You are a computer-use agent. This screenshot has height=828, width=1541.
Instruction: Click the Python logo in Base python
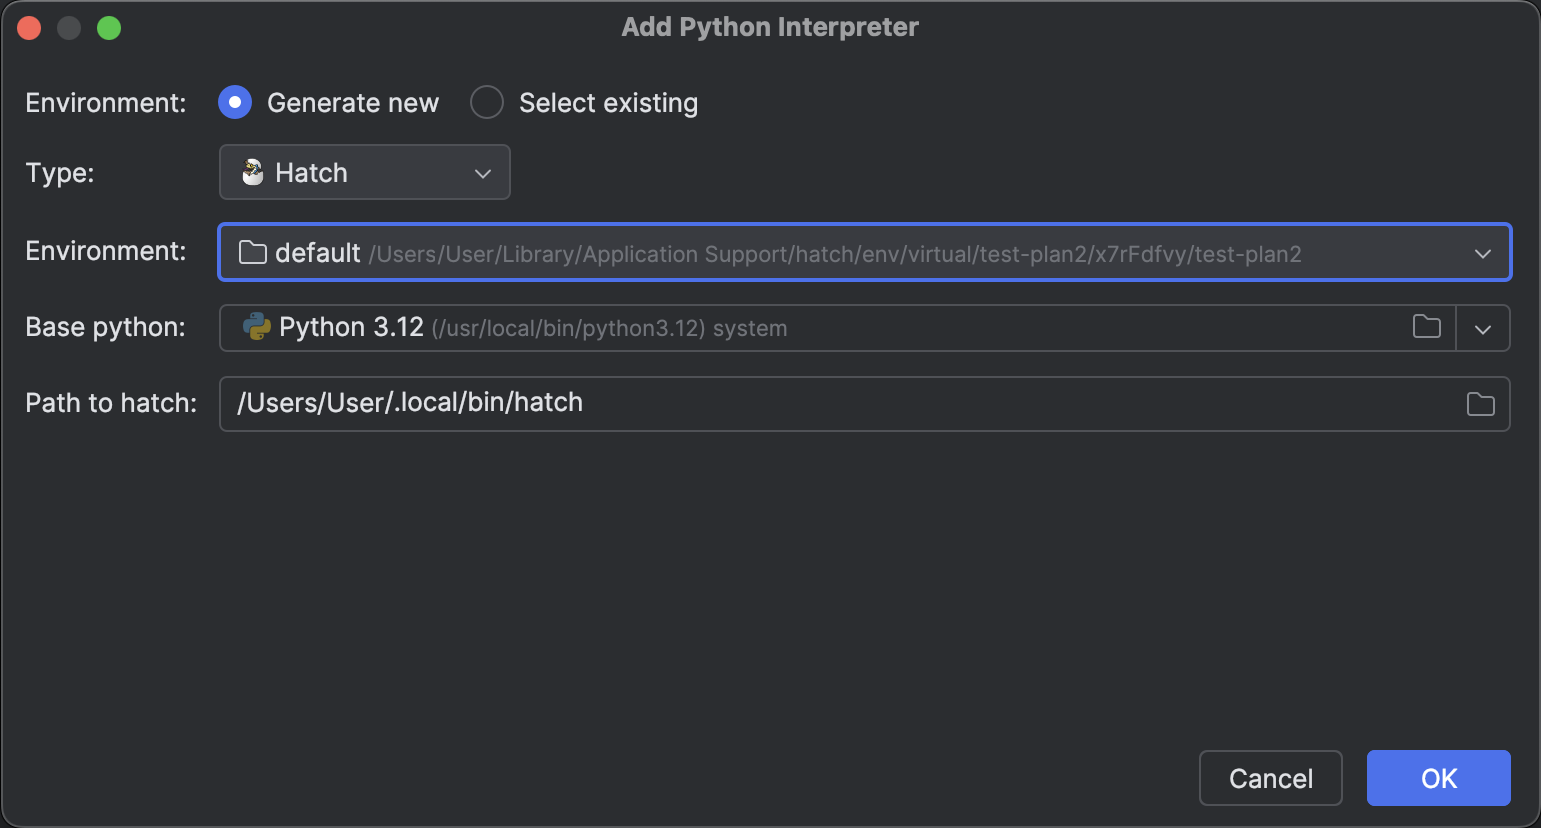click(257, 327)
